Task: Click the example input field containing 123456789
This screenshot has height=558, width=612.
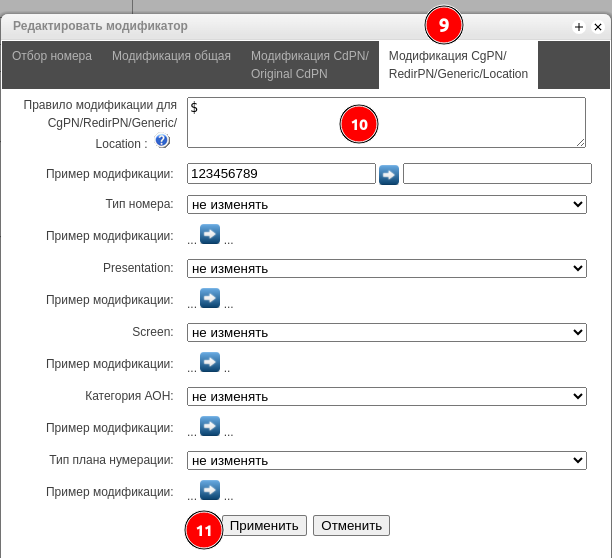Action: (280, 174)
